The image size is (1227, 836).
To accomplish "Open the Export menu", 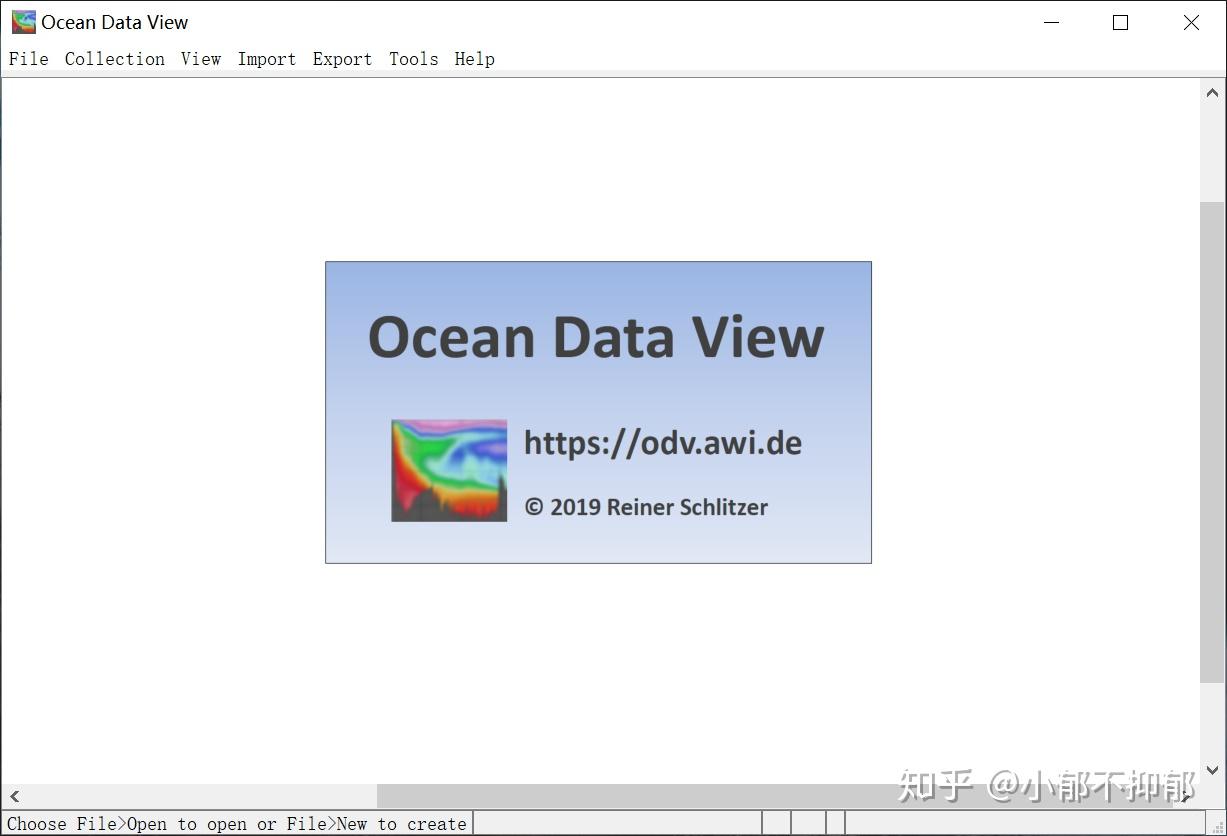I will tap(342, 59).
